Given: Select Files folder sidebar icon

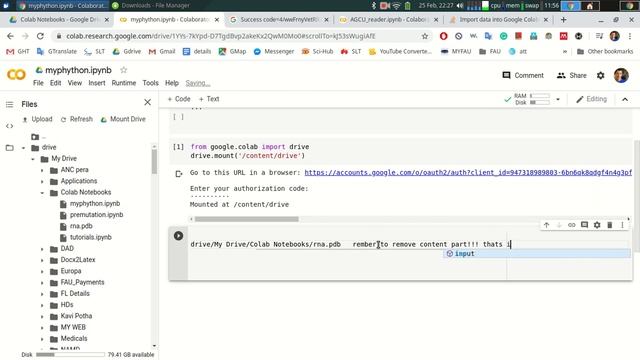Looking at the screenshot, I should [9, 148].
